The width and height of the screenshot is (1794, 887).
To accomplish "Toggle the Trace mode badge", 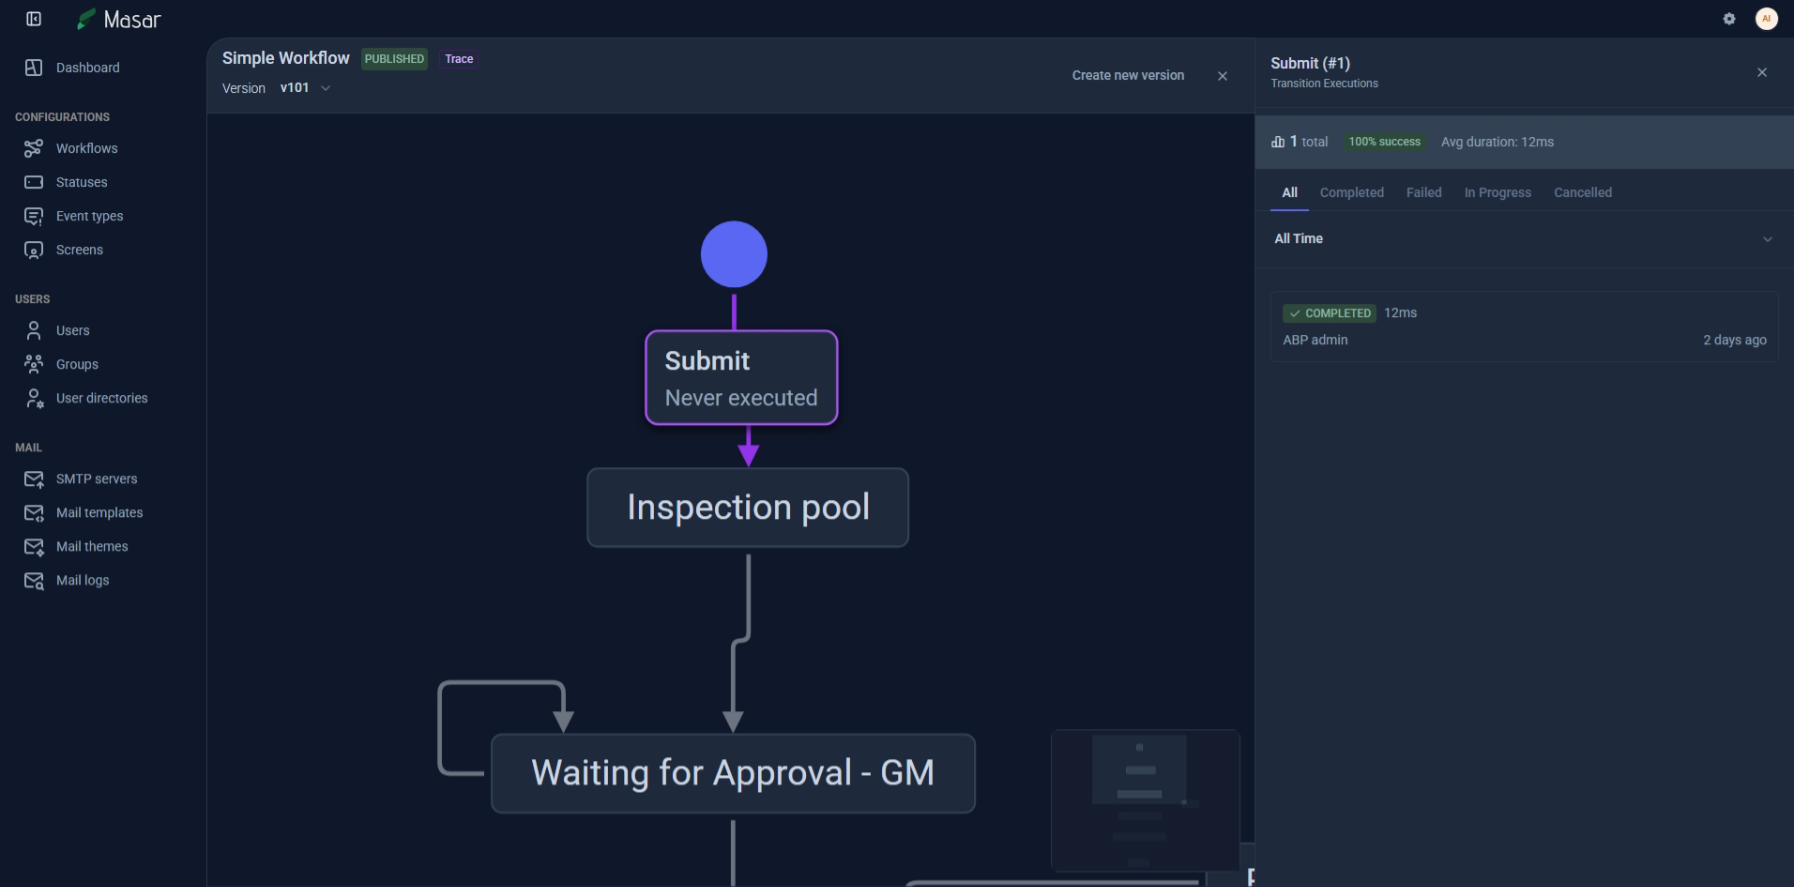I will pyautogui.click(x=459, y=59).
